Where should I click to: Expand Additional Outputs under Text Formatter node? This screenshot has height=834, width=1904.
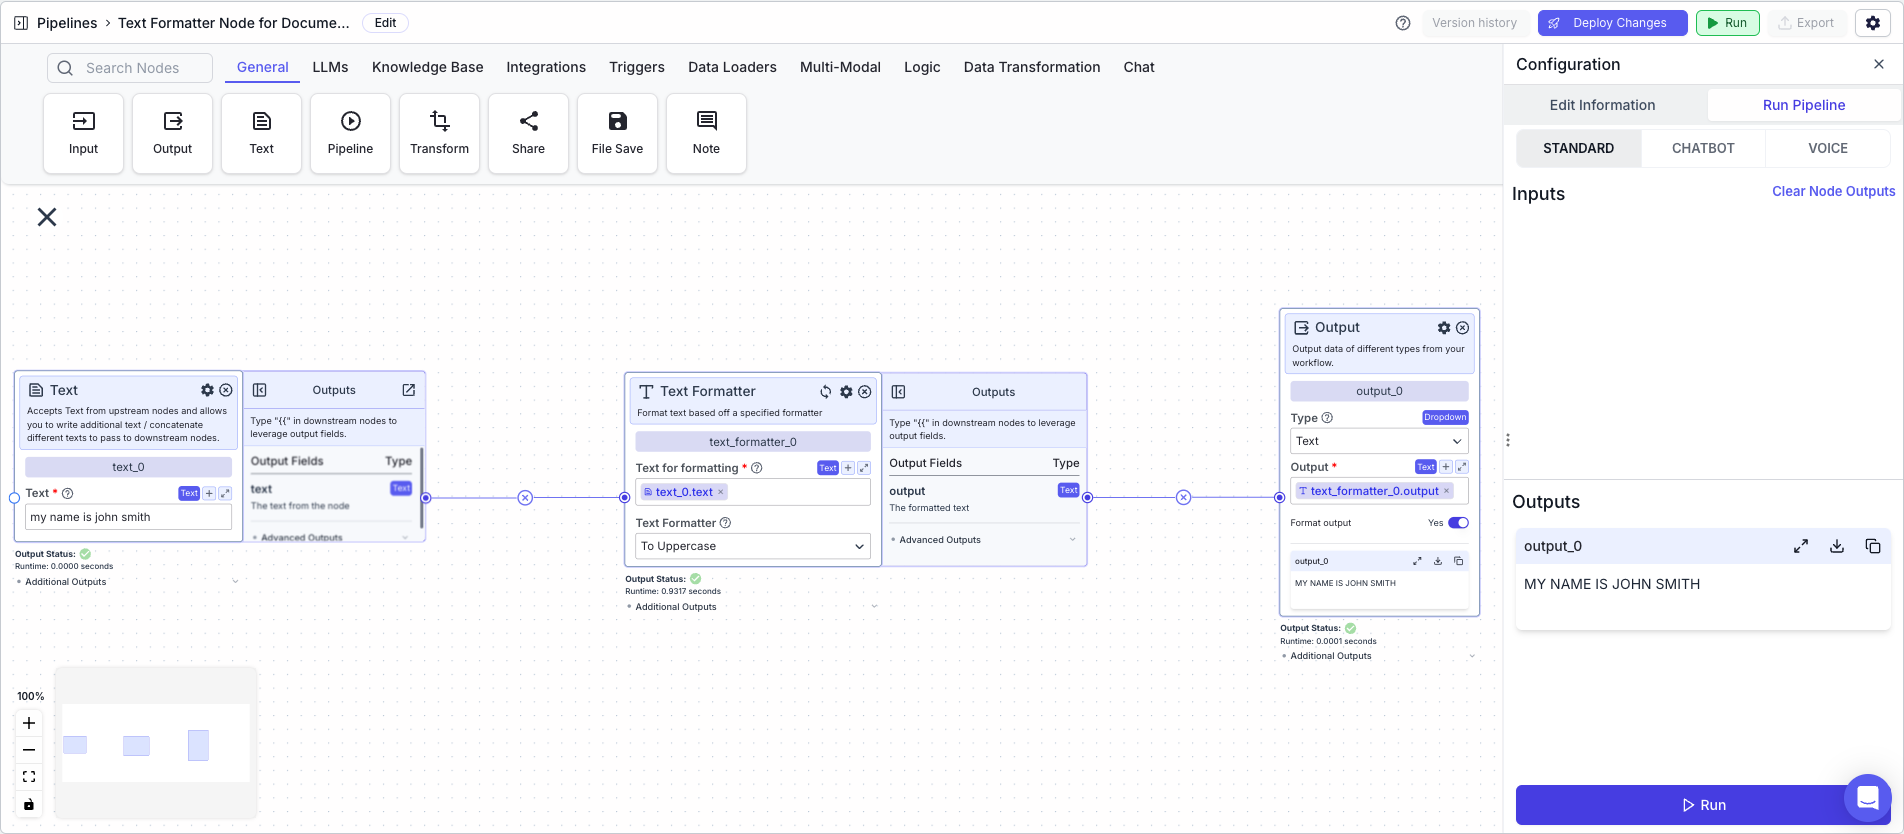pos(752,607)
